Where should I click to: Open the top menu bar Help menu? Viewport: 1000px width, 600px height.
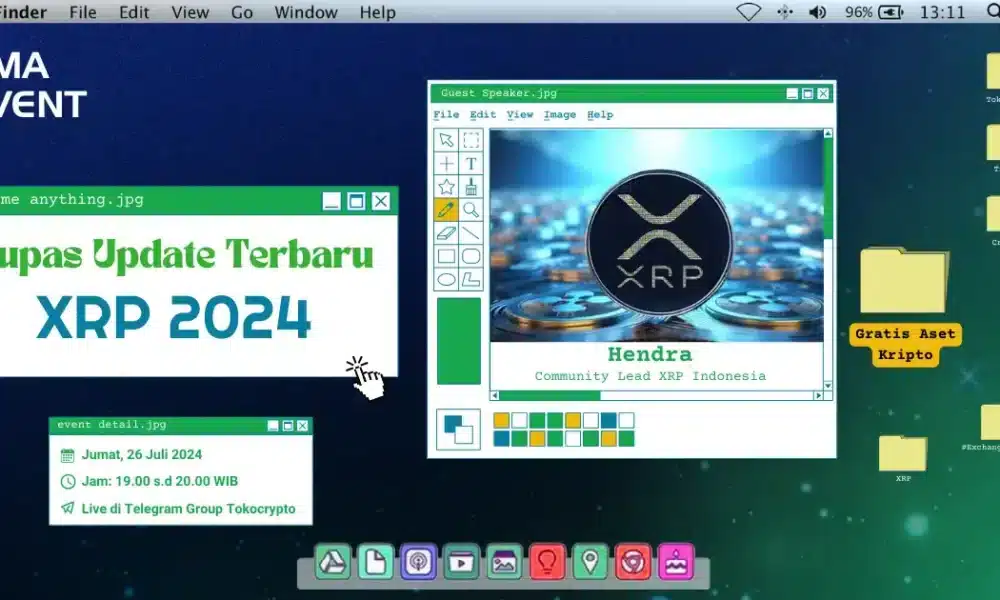[x=378, y=12]
